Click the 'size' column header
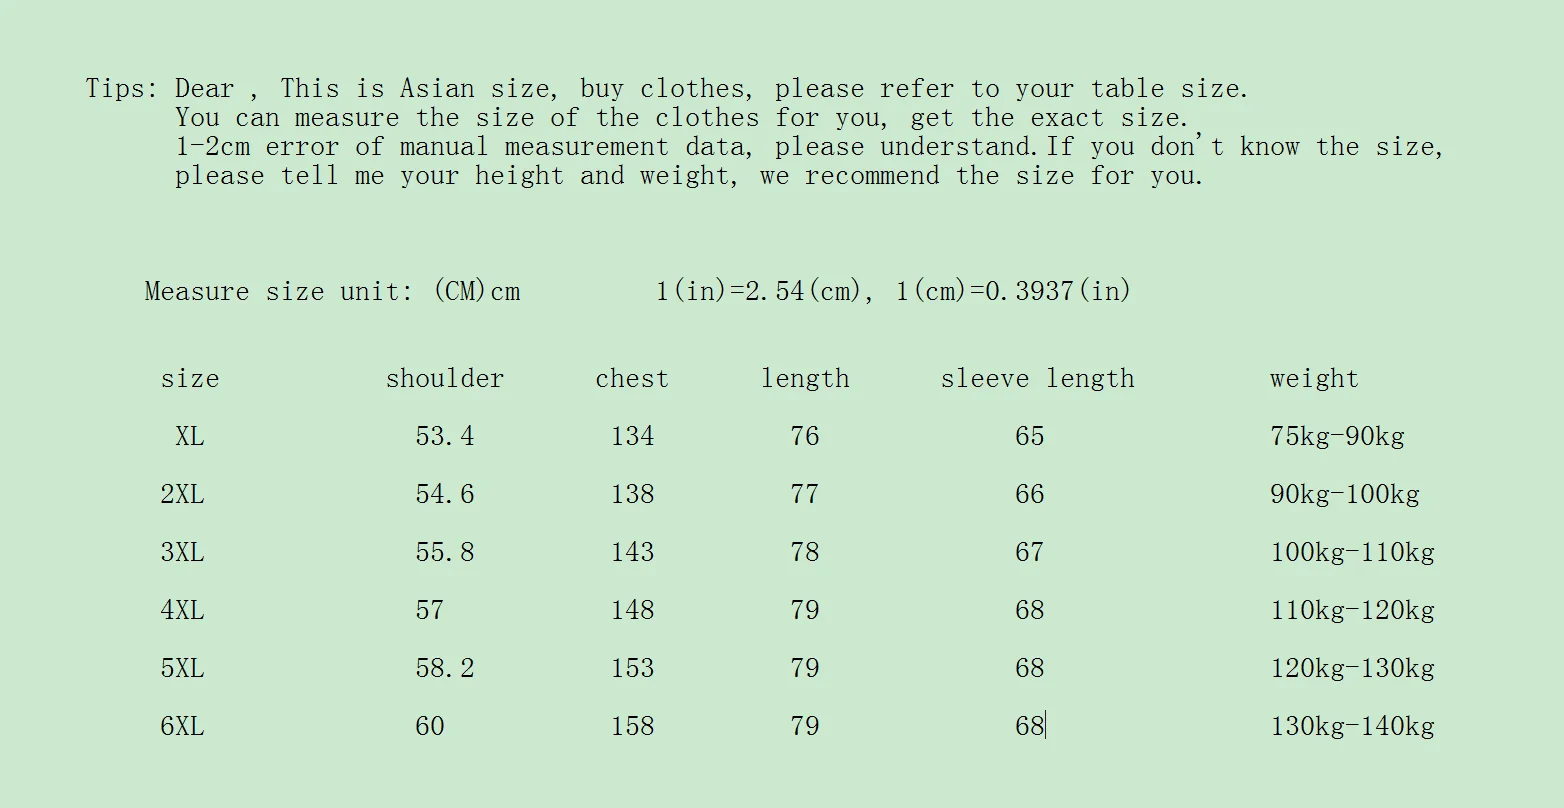 tap(189, 379)
